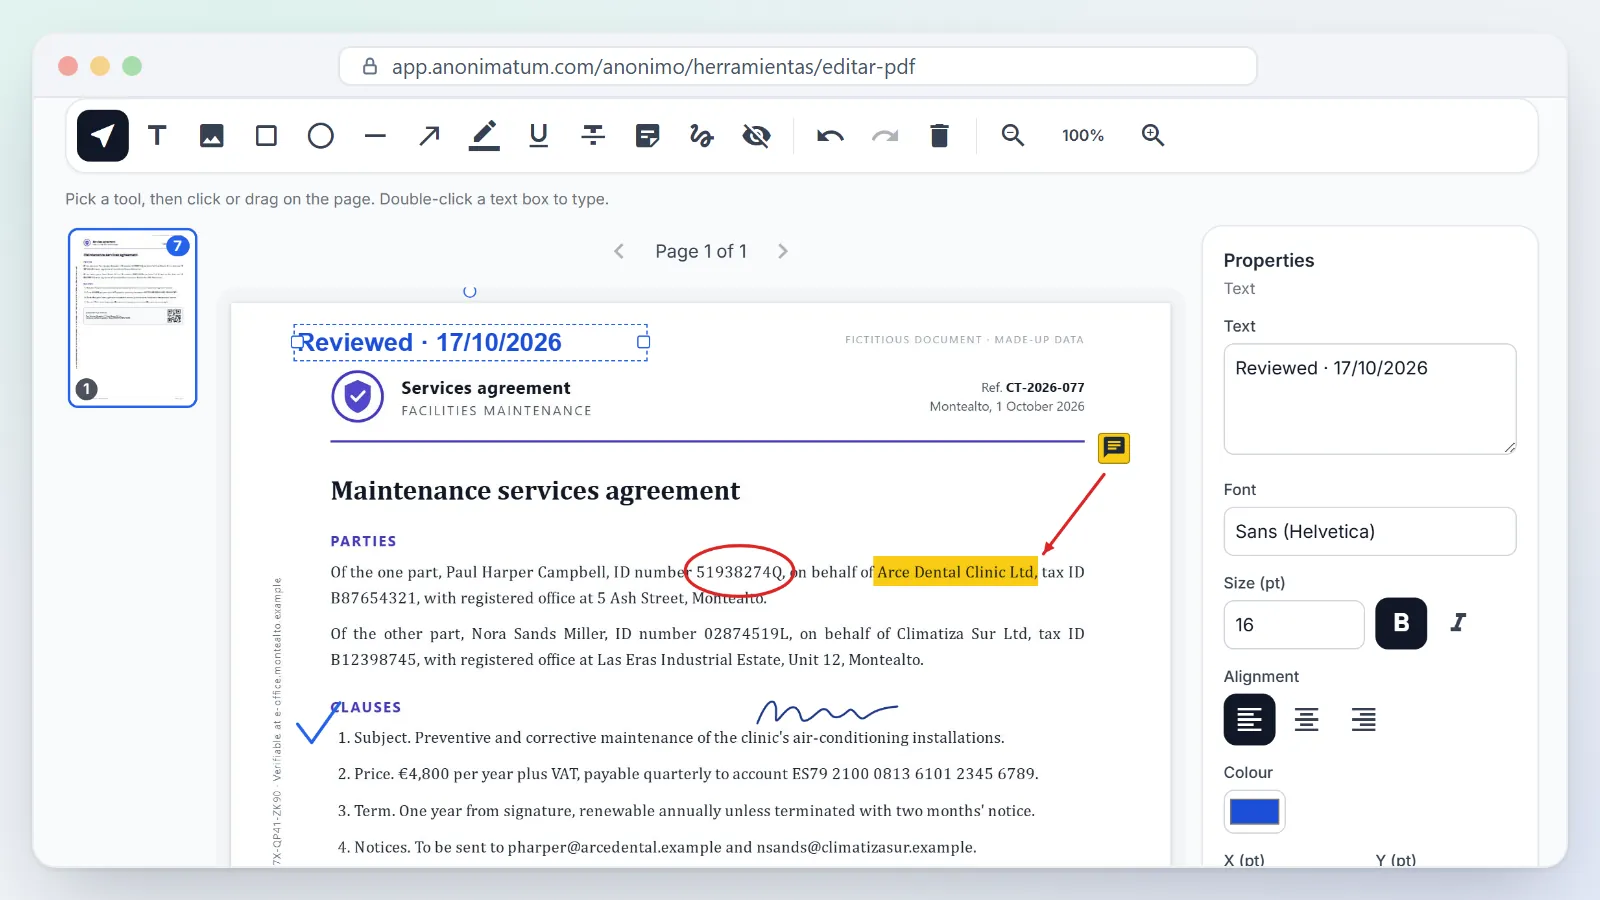Select the red ellipse around 51938274Q
This screenshot has width=1600, height=900.
[740, 572]
